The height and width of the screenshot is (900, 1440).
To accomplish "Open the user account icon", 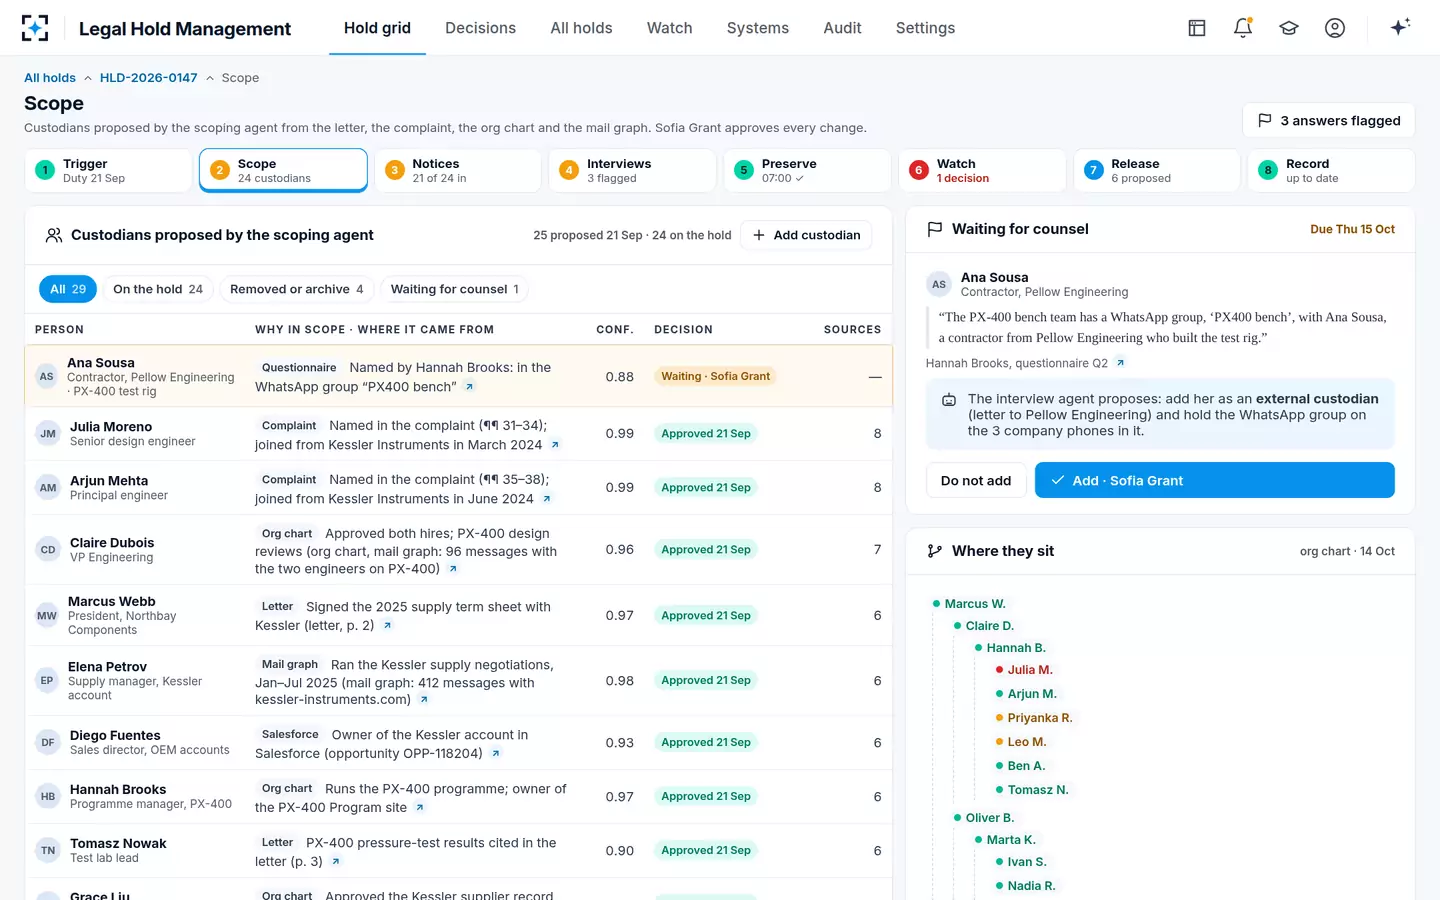I will click(1335, 28).
